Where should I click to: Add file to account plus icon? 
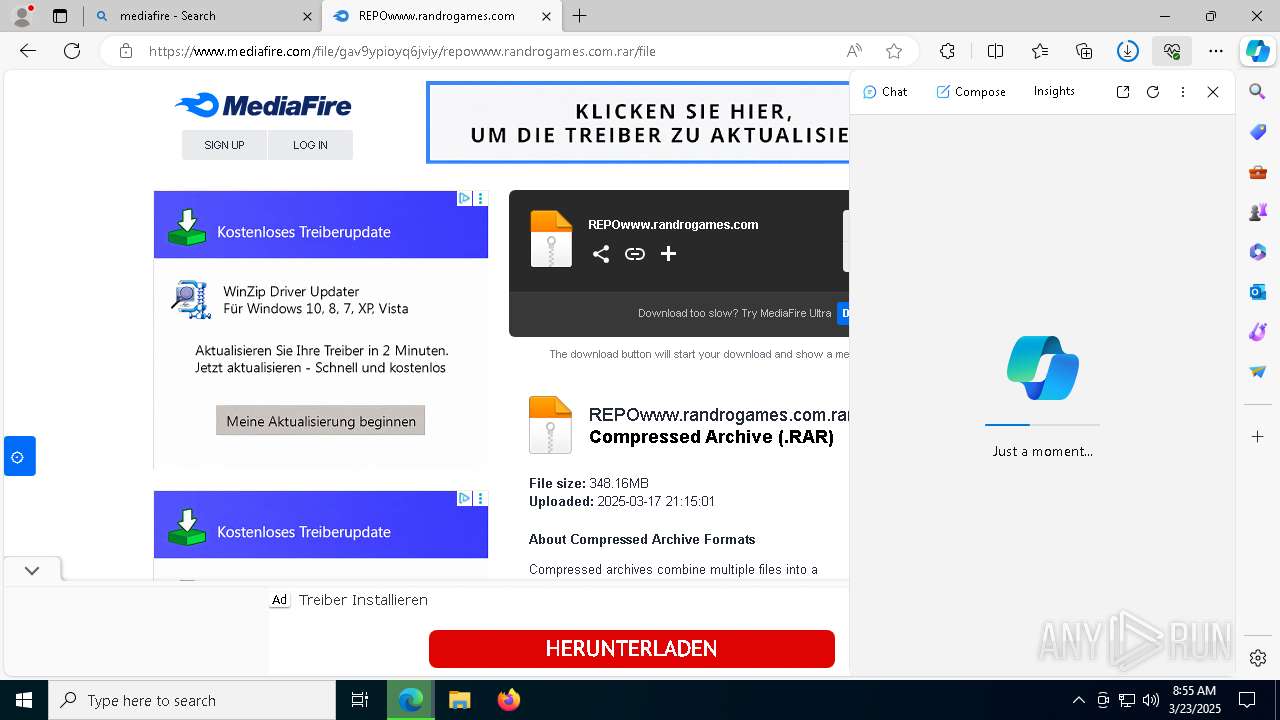669,254
